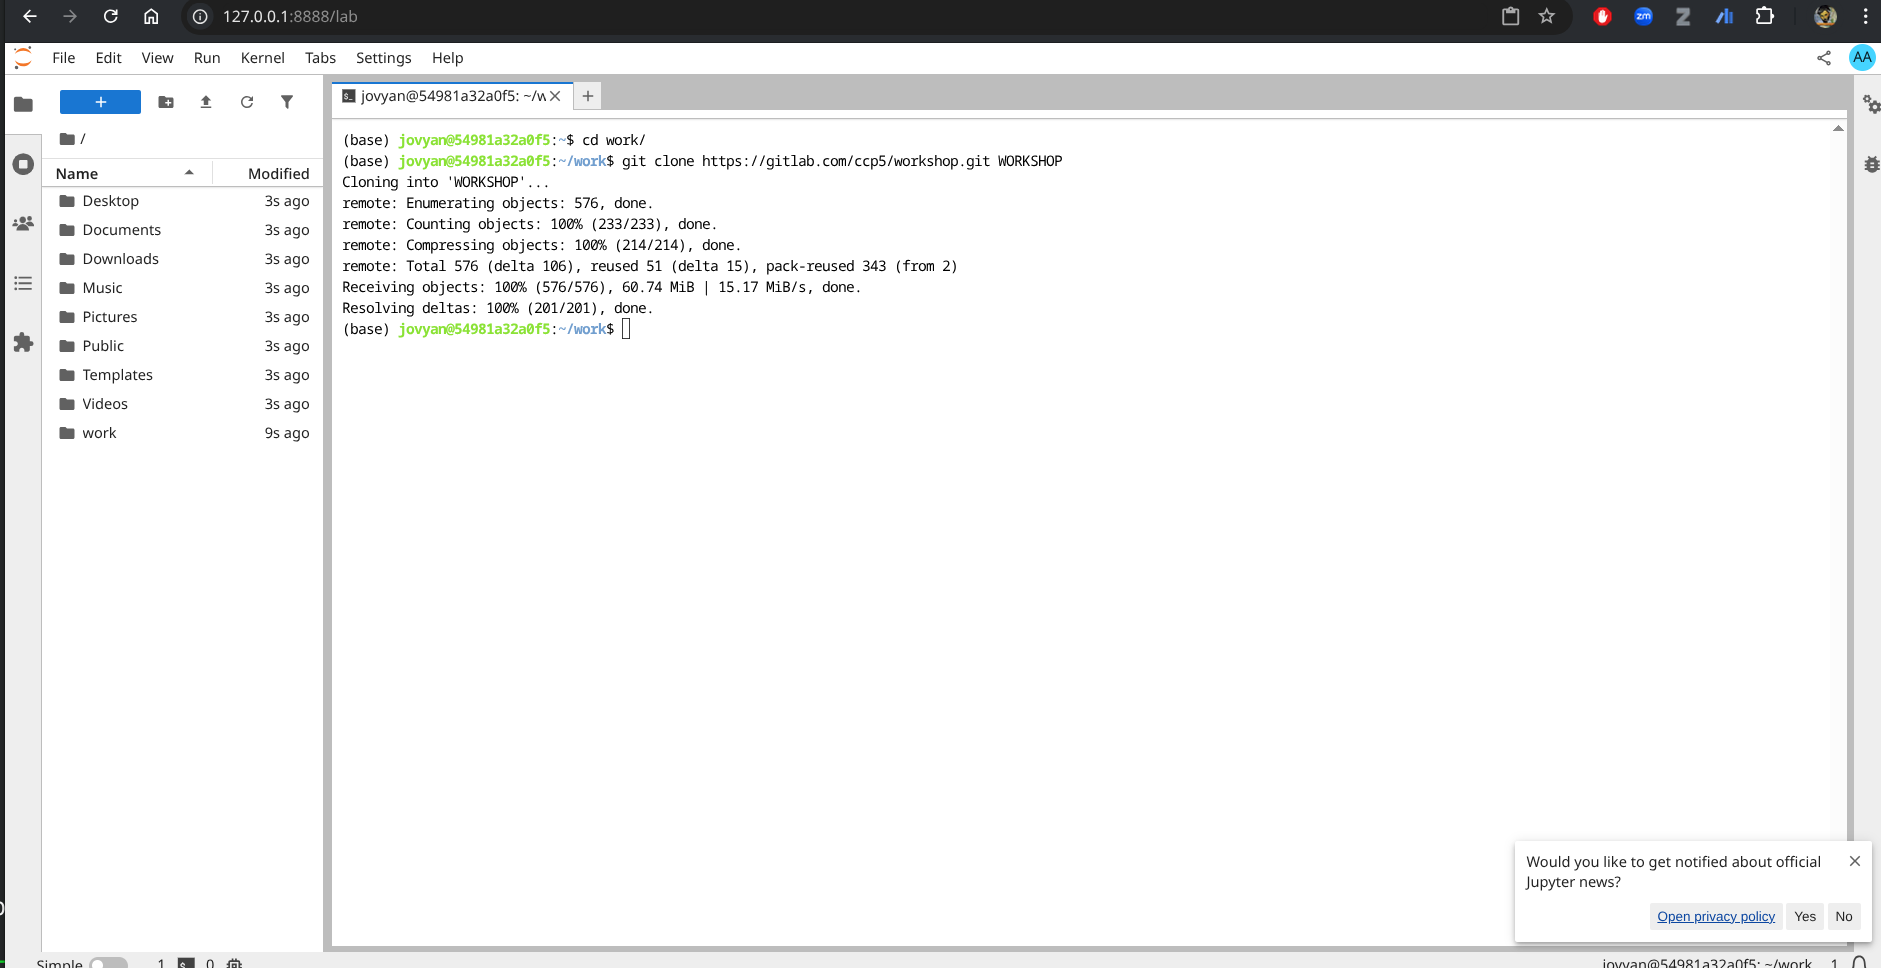This screenshot has width=1881, height=968.
Task: Click the Upload Files arrow icon
Action: coord(206,102)
